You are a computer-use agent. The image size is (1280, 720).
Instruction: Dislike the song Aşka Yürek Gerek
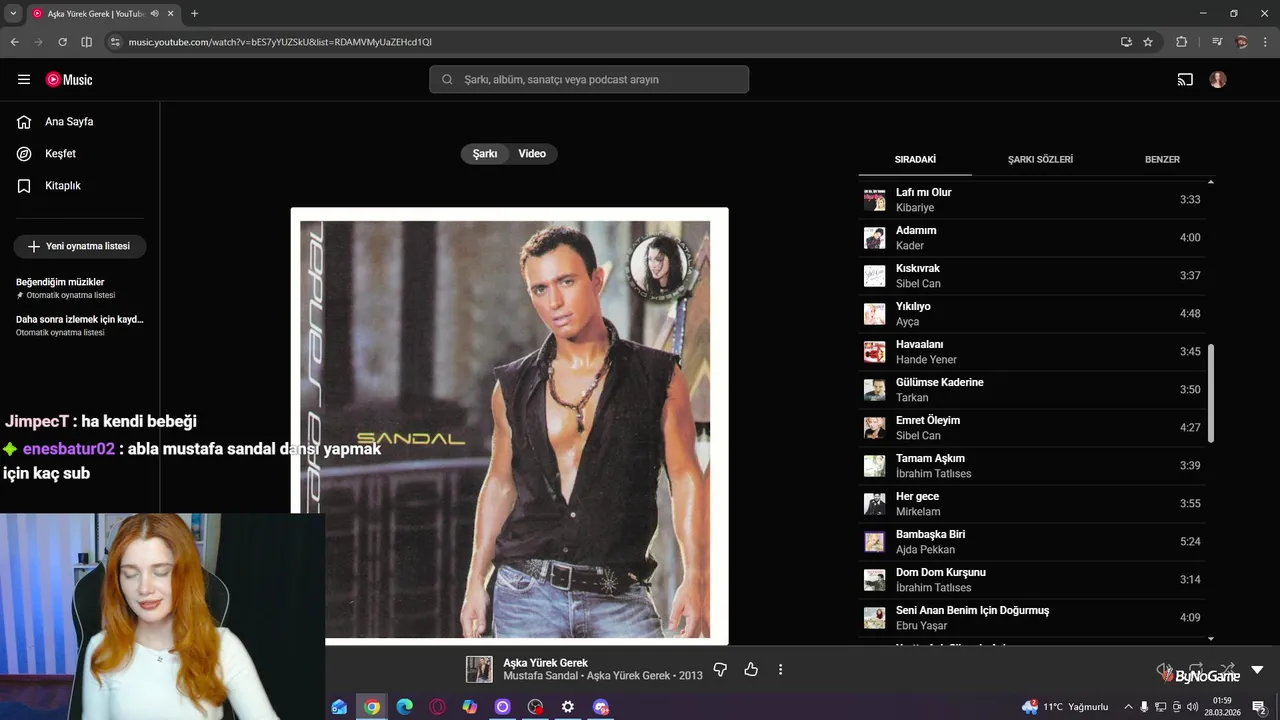coord(720,670)
